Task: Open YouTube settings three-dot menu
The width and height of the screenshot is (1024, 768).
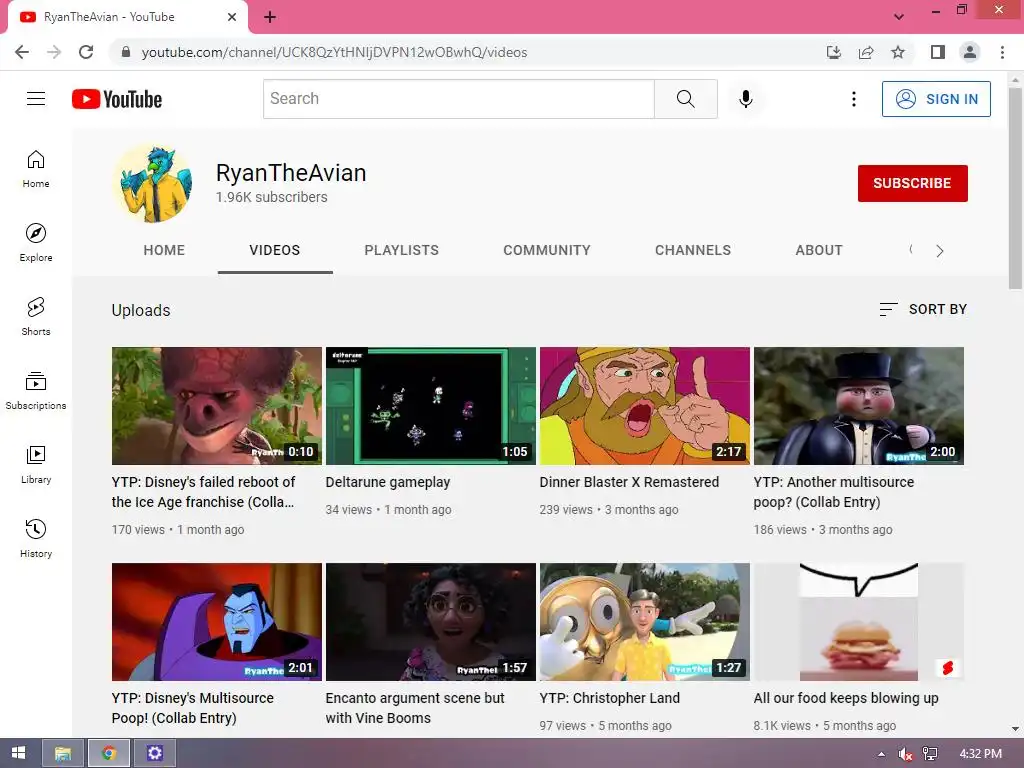Action: pyautogui.click(x=854, y=99)
